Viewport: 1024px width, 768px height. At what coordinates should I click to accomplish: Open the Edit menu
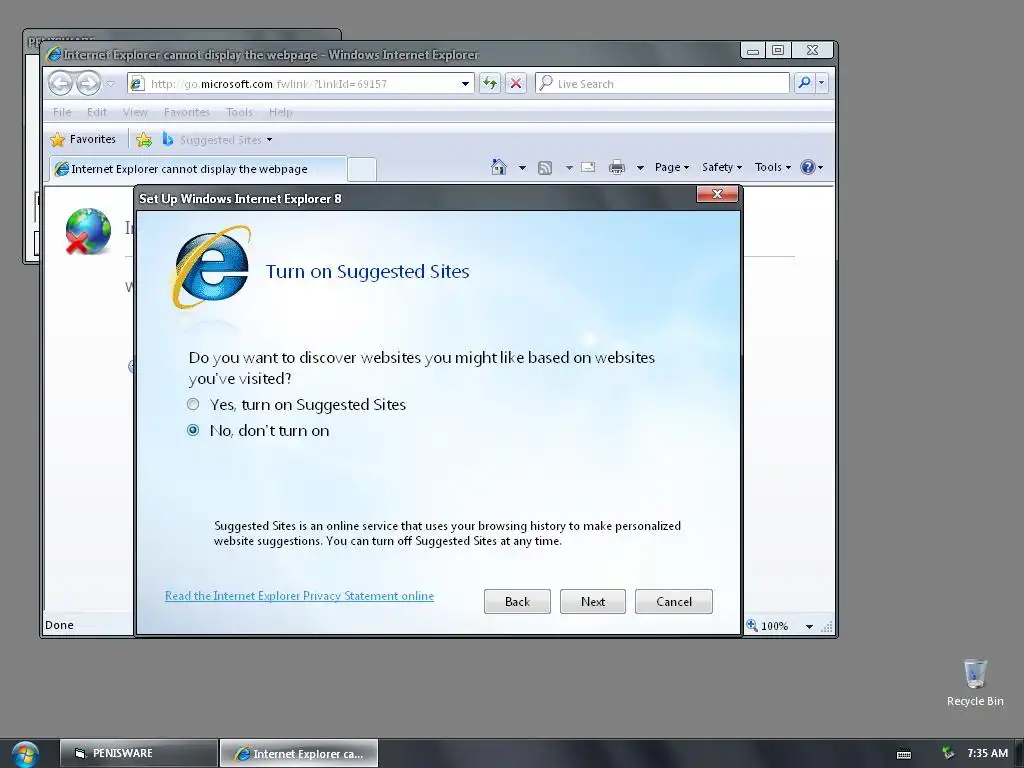[x=97, y=112]
